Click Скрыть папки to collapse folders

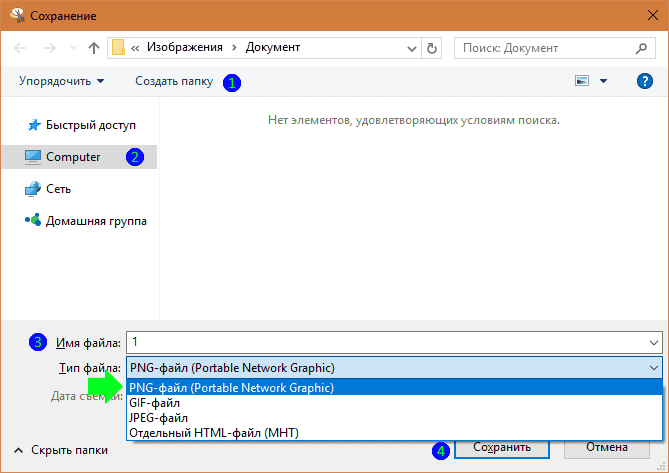pos(61,450)
